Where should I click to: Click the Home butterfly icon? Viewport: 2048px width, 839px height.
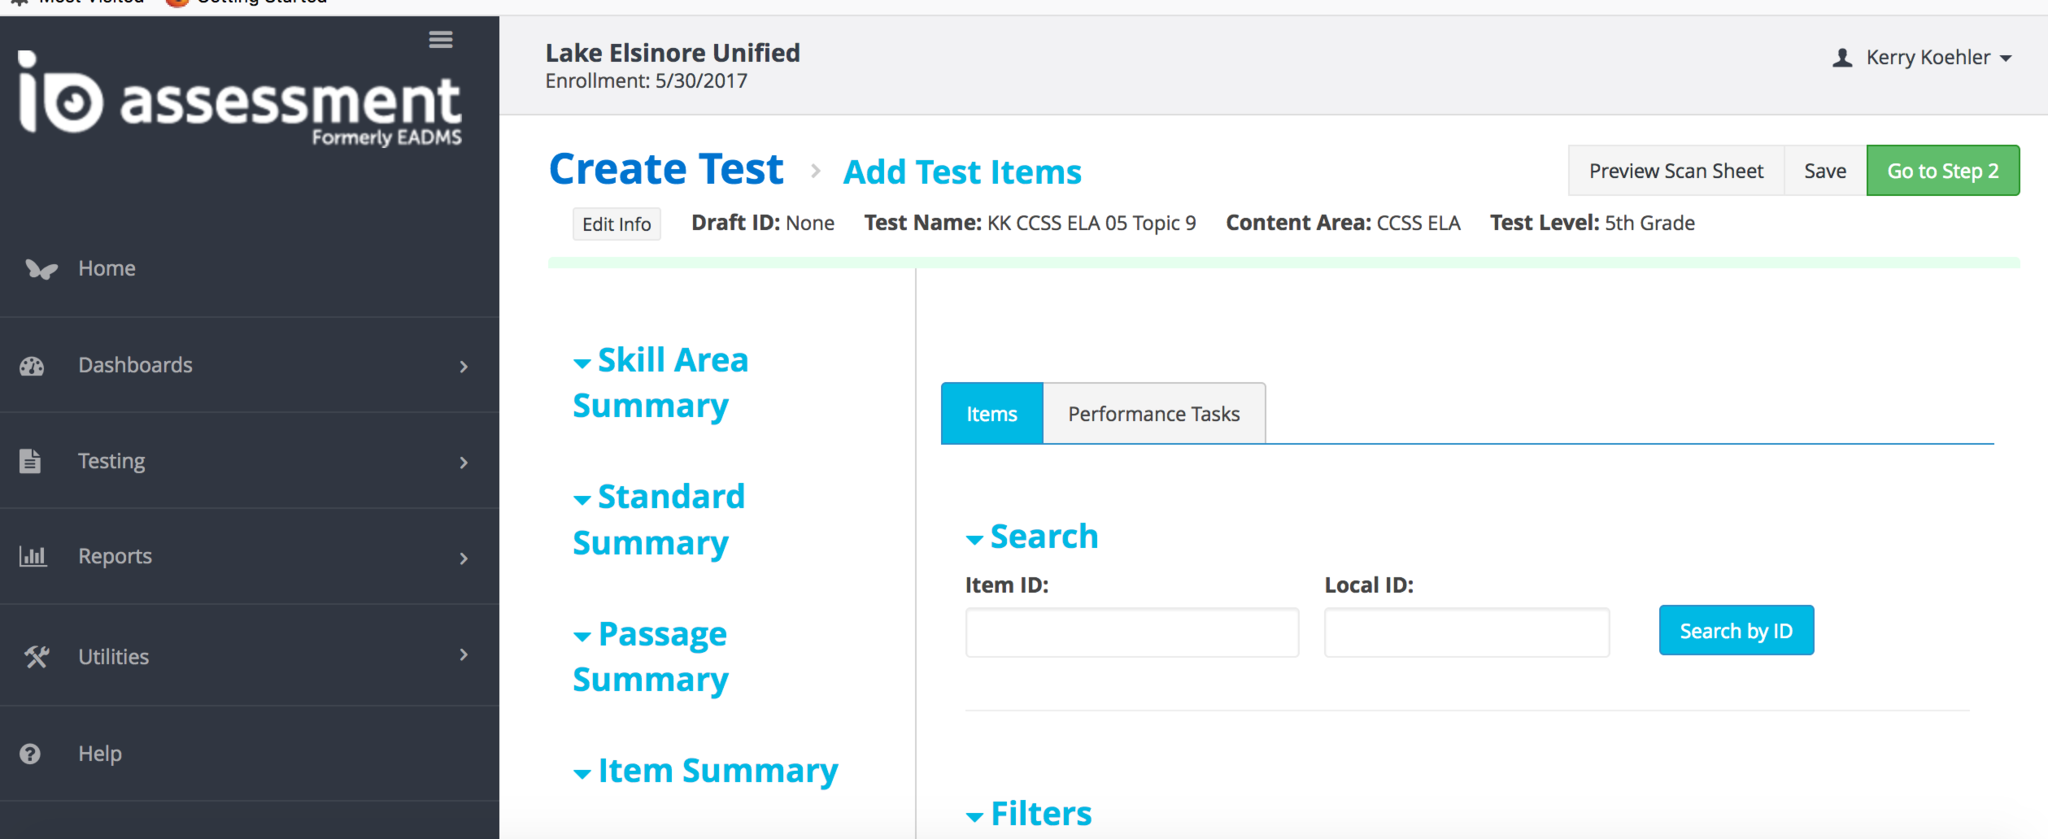(x=40, y=269)
